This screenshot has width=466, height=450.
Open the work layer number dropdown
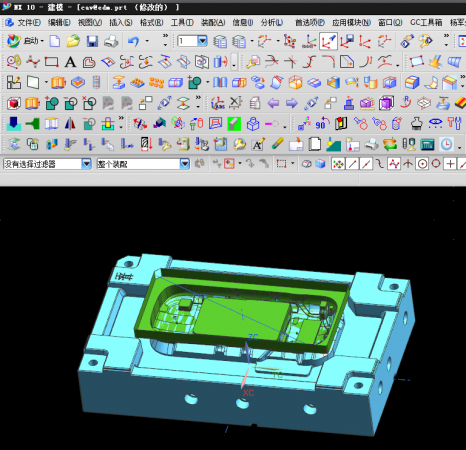coord(202,41)
